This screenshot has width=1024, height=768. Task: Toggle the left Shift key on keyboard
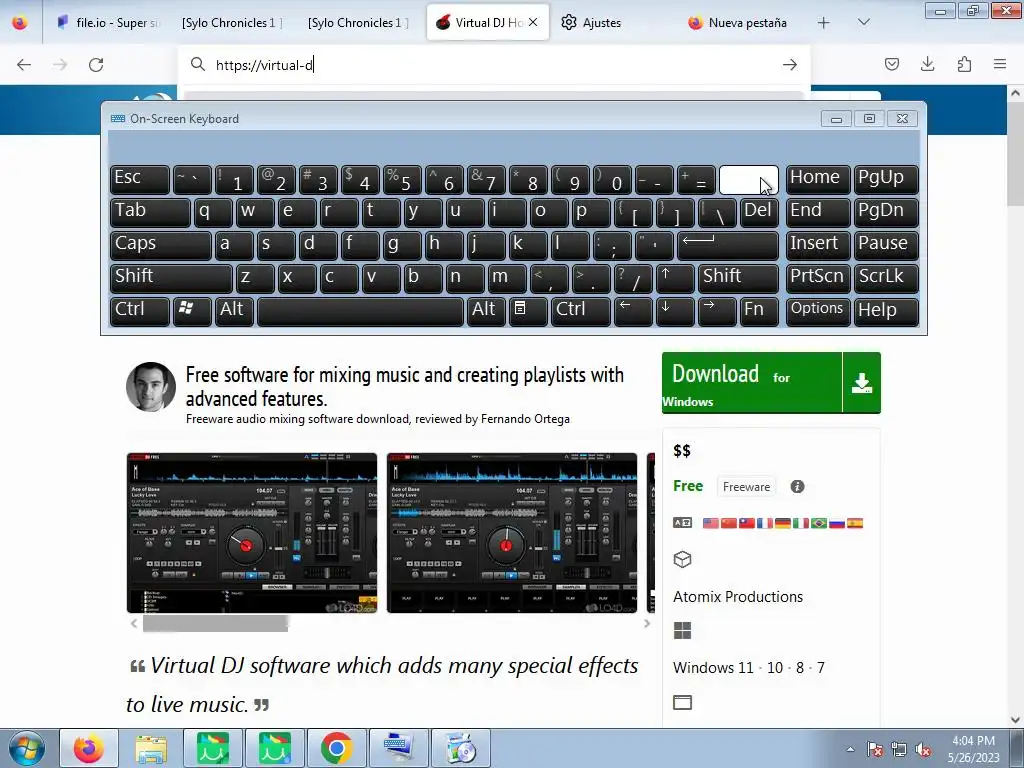(x=171, y=278)
